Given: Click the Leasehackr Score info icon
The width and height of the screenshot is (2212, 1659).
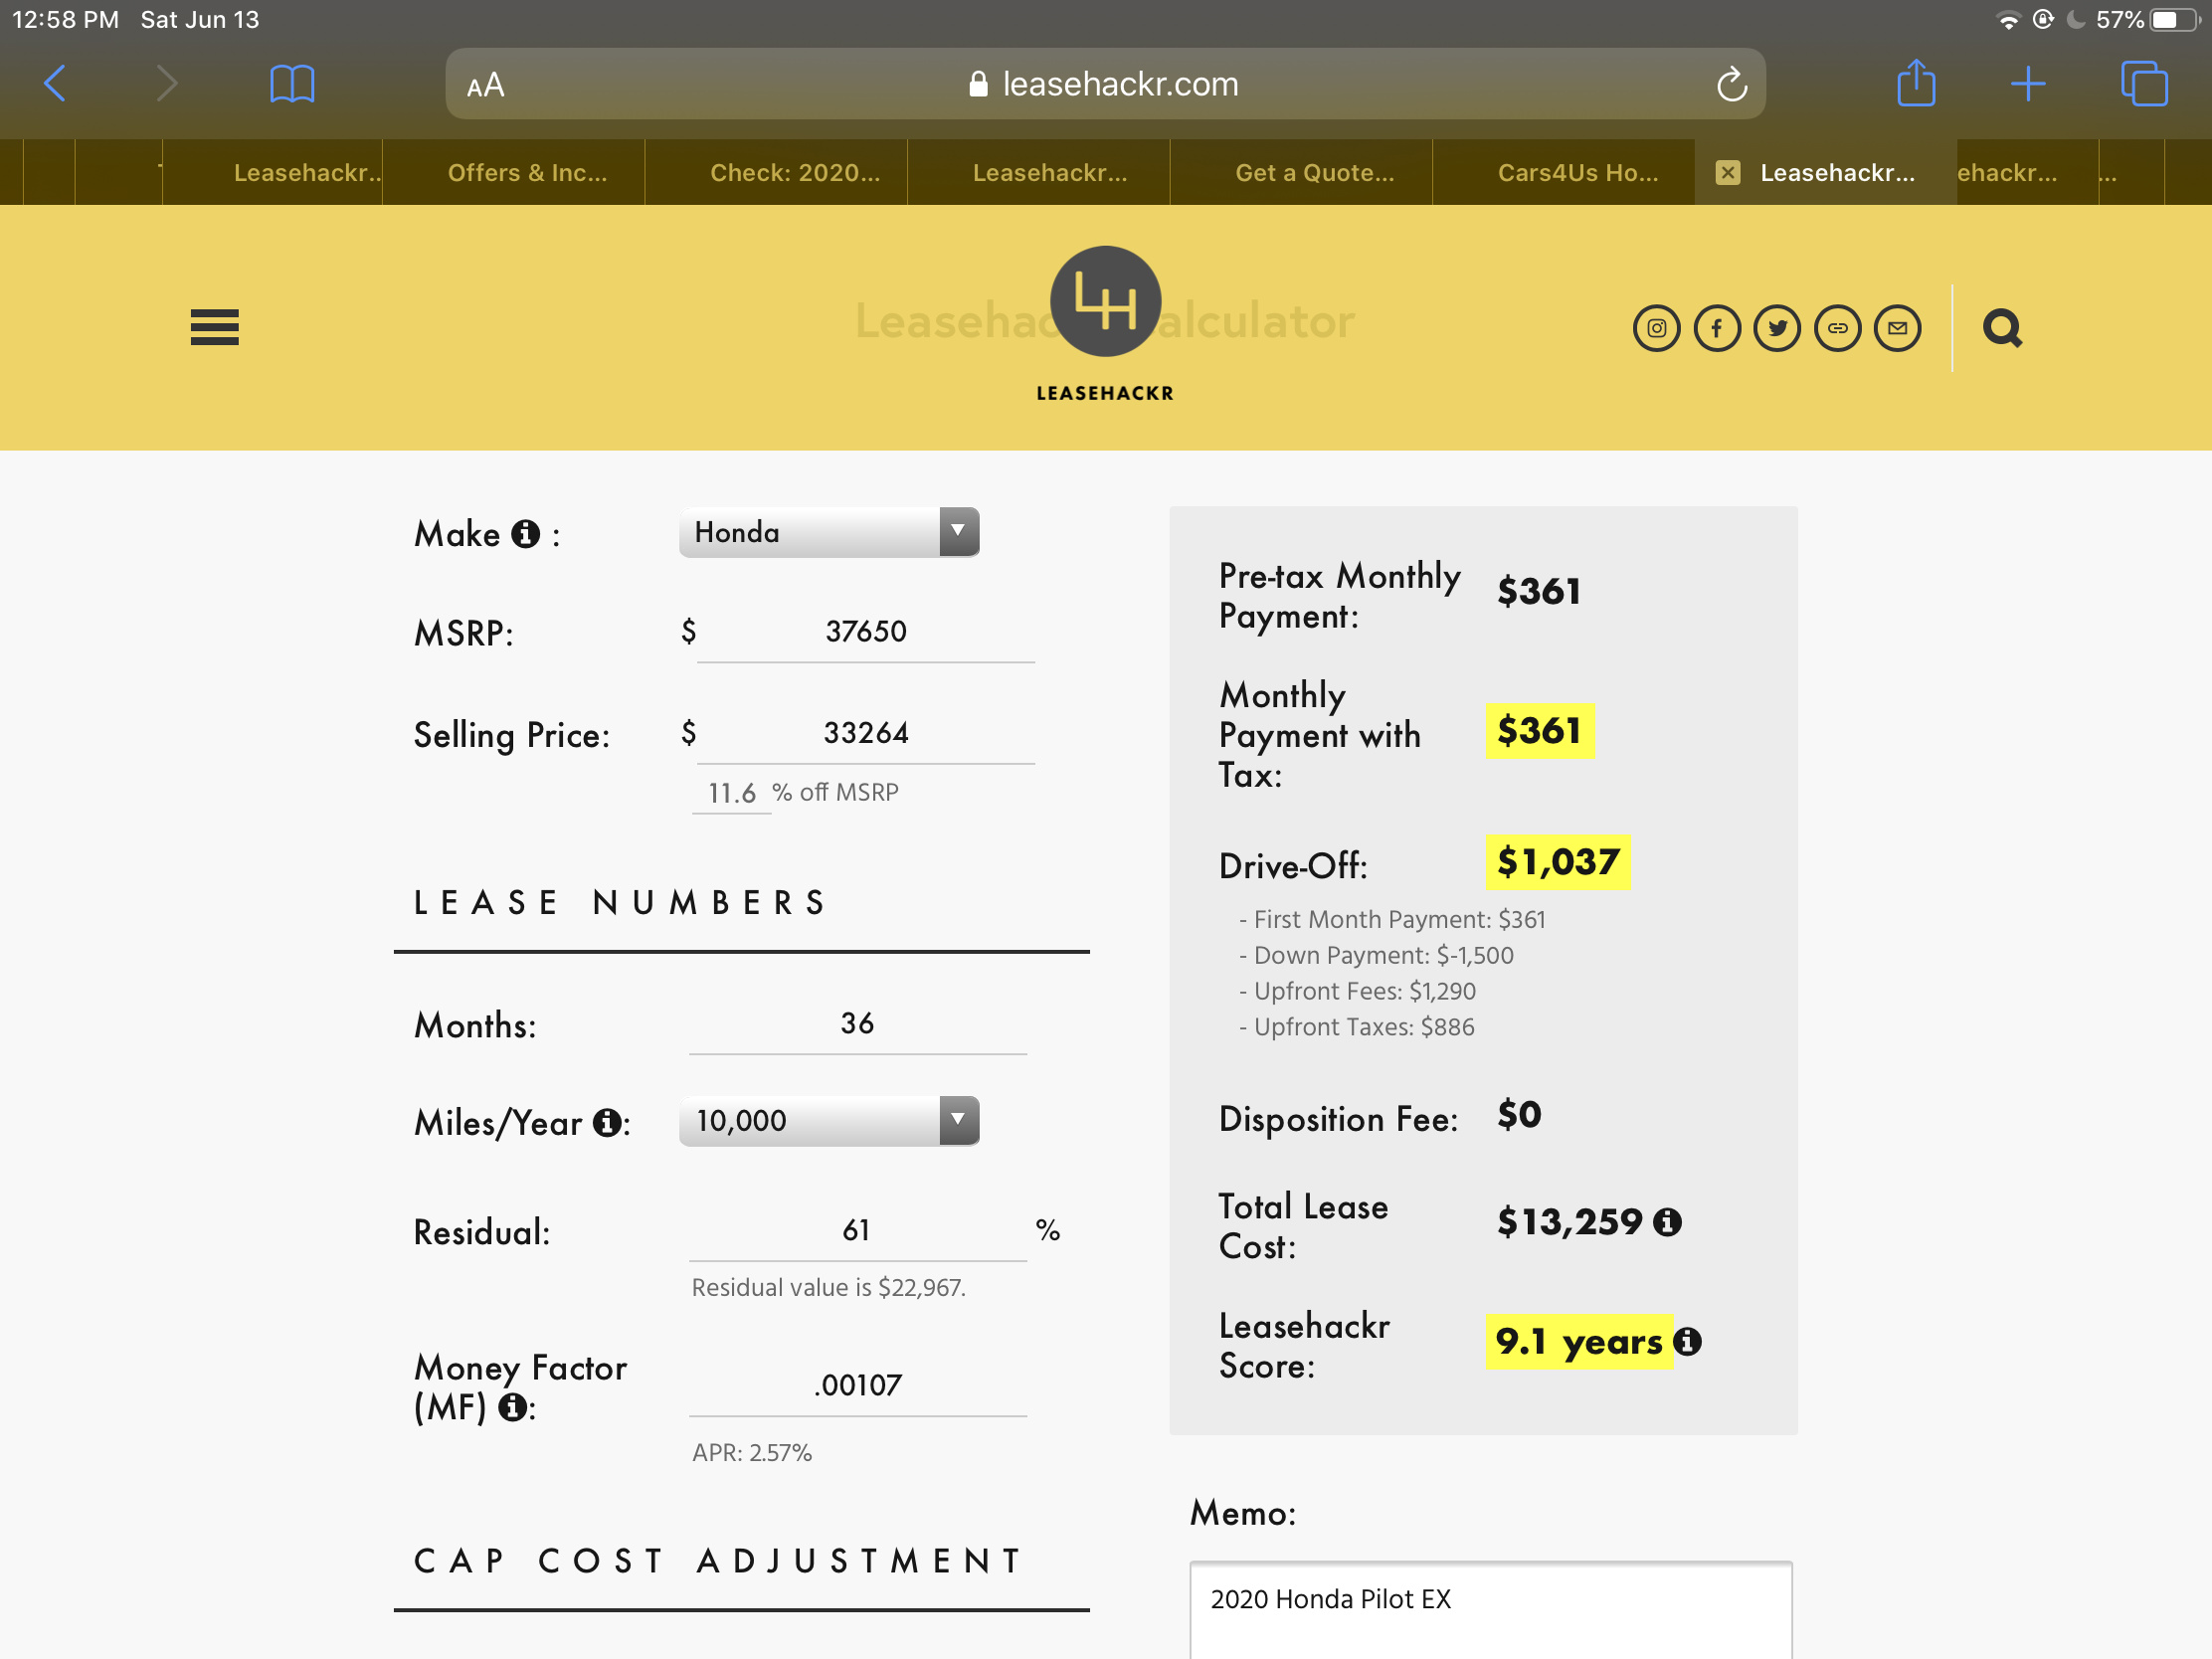Looking at the screenshot, I should click(x=1687, y=1341).
